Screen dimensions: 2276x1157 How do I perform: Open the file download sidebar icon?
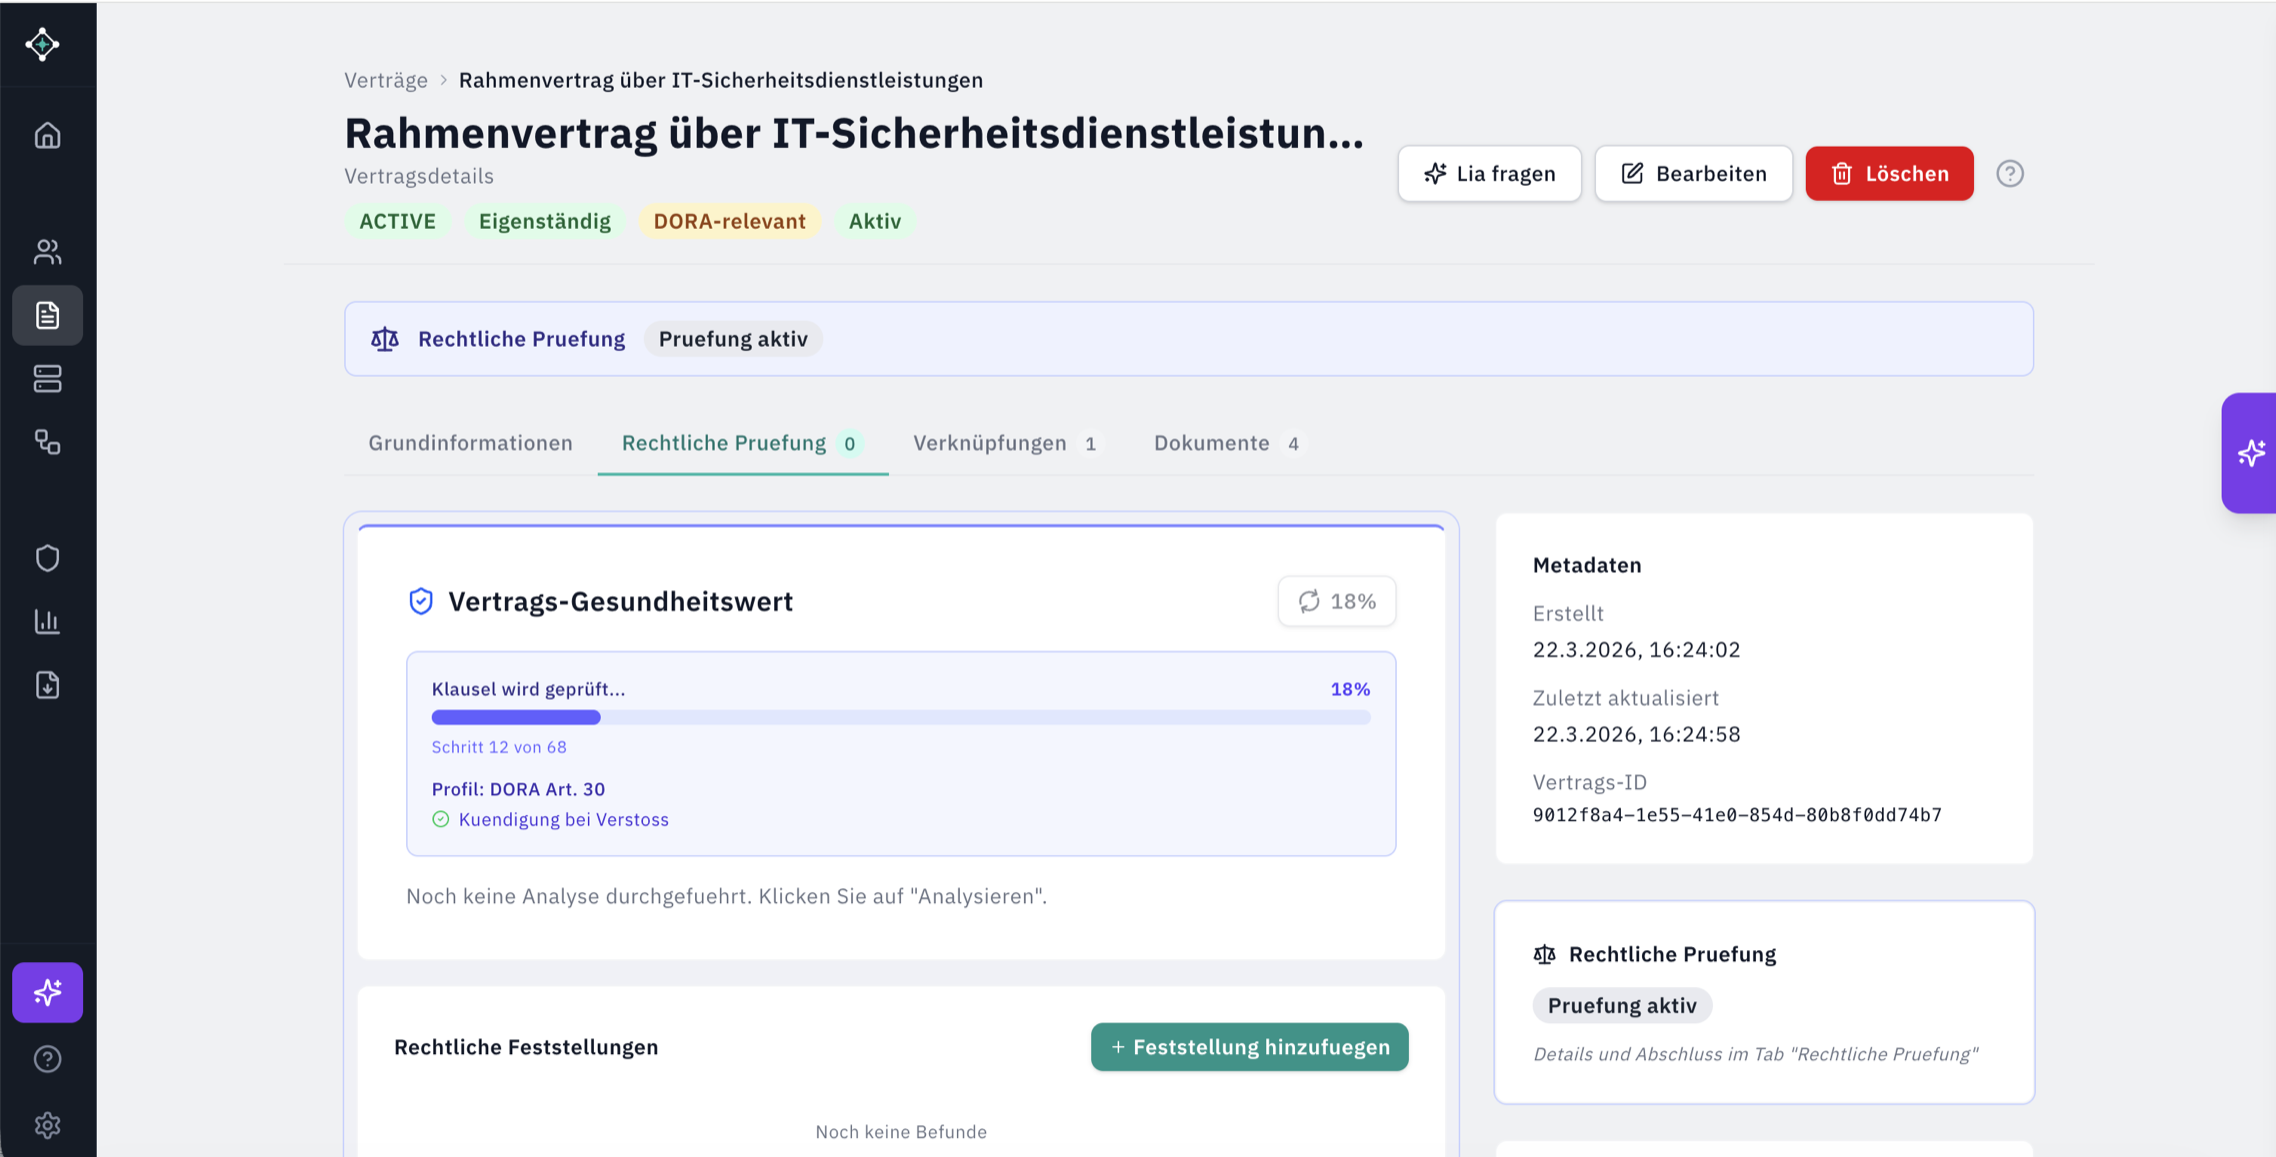pyautogui.click(x=47, y=685)
